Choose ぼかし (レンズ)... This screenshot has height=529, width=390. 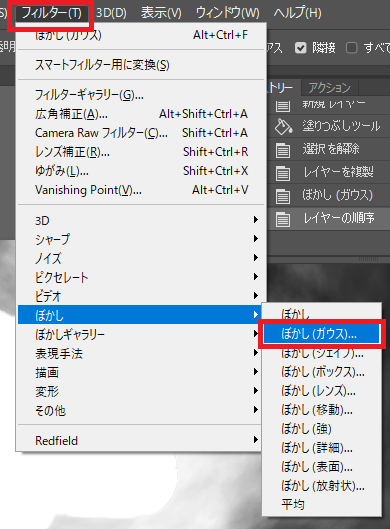point(321,391)
